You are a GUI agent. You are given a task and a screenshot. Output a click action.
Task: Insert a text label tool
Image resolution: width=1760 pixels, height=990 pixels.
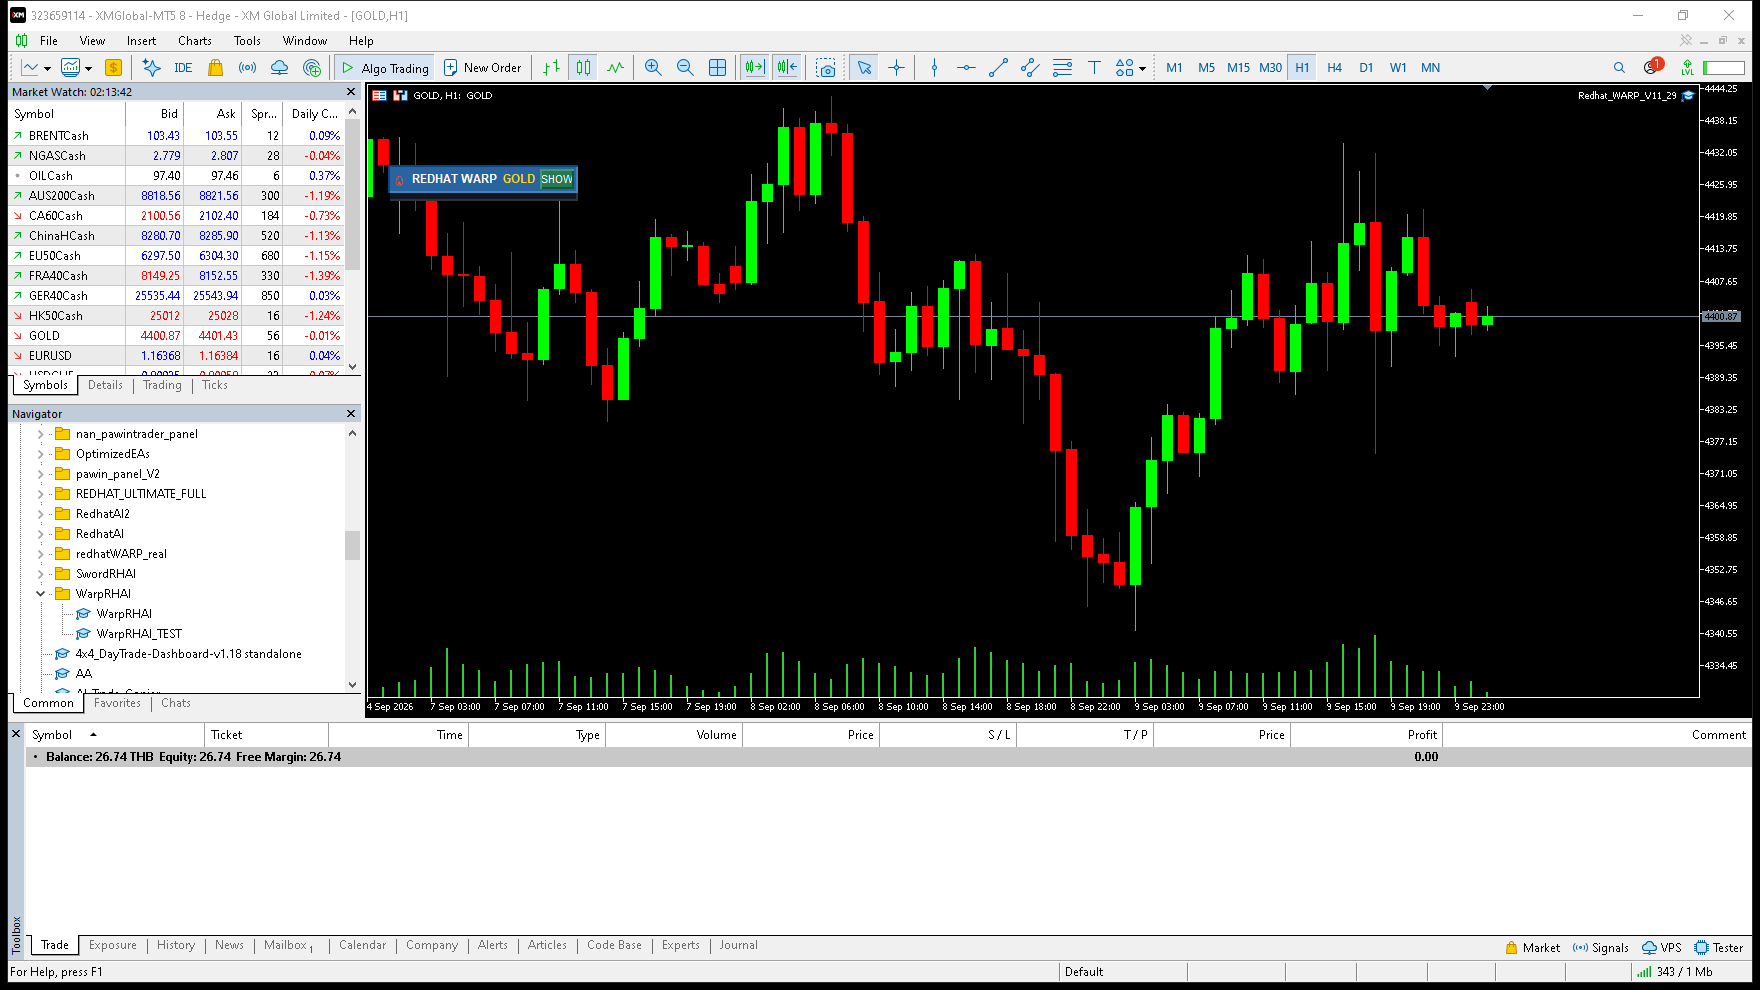pyautogui.click(x=1094, y=68)
